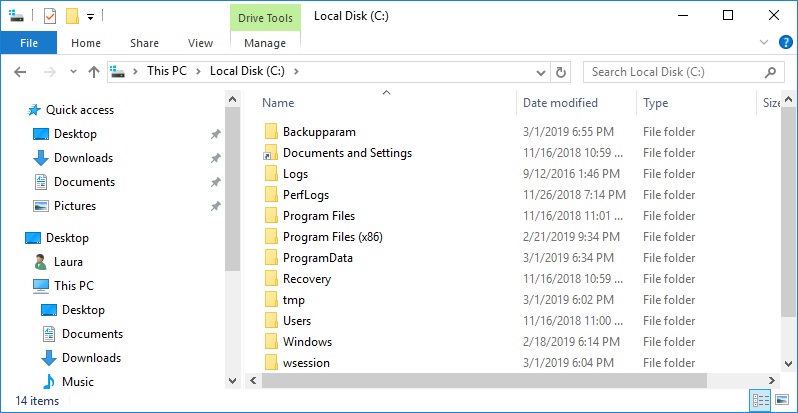Select the Documents and Settings shortcut icon

tap(270, 153)
